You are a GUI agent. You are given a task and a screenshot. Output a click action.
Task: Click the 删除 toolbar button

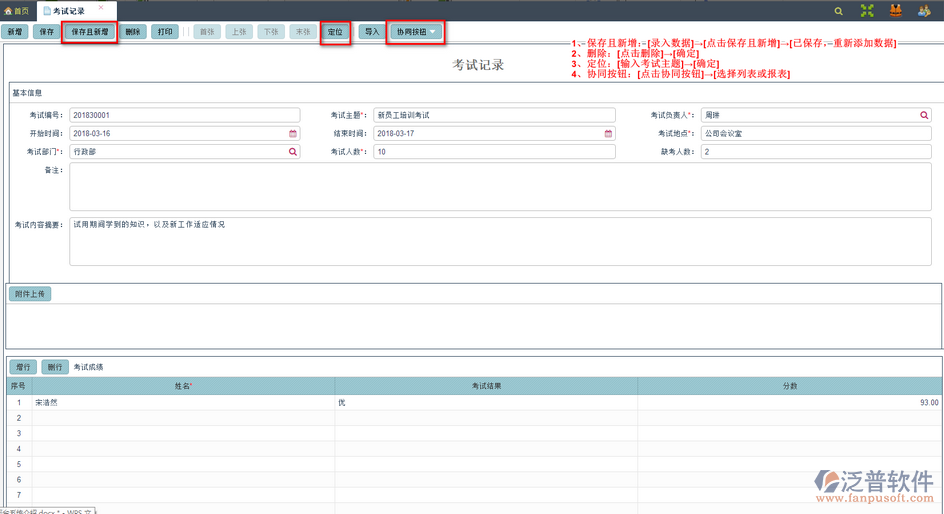(x=133, y=32)
